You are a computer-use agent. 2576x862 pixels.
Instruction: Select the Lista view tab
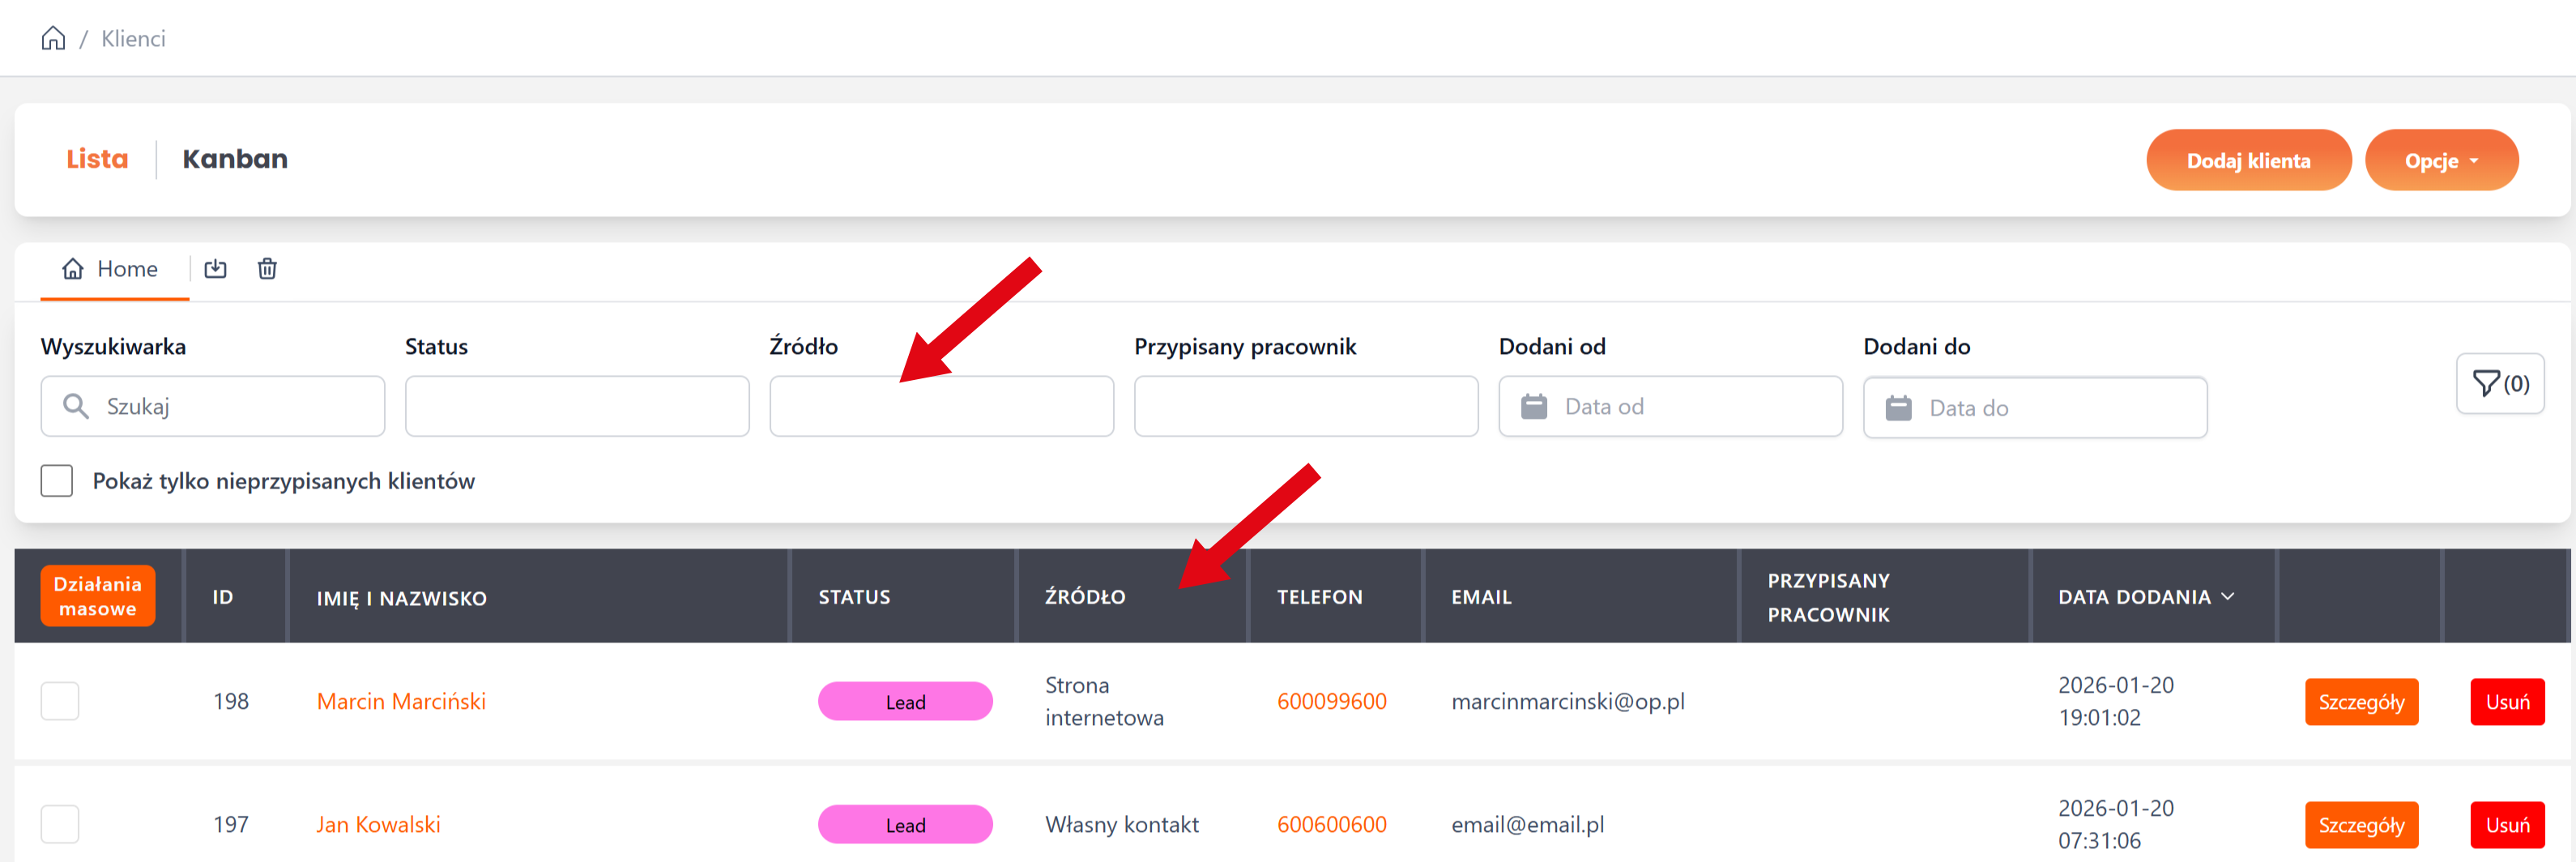point(97,159)
